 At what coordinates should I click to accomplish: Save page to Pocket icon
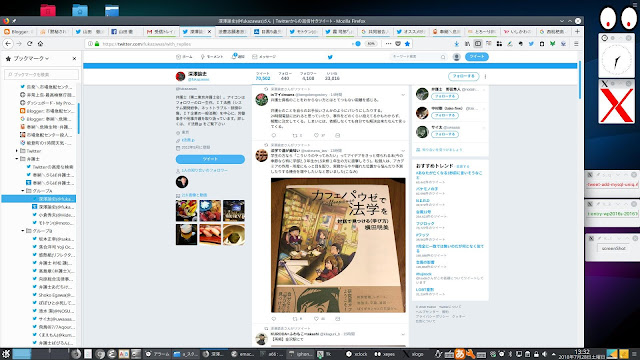click(x=398, y=44)
